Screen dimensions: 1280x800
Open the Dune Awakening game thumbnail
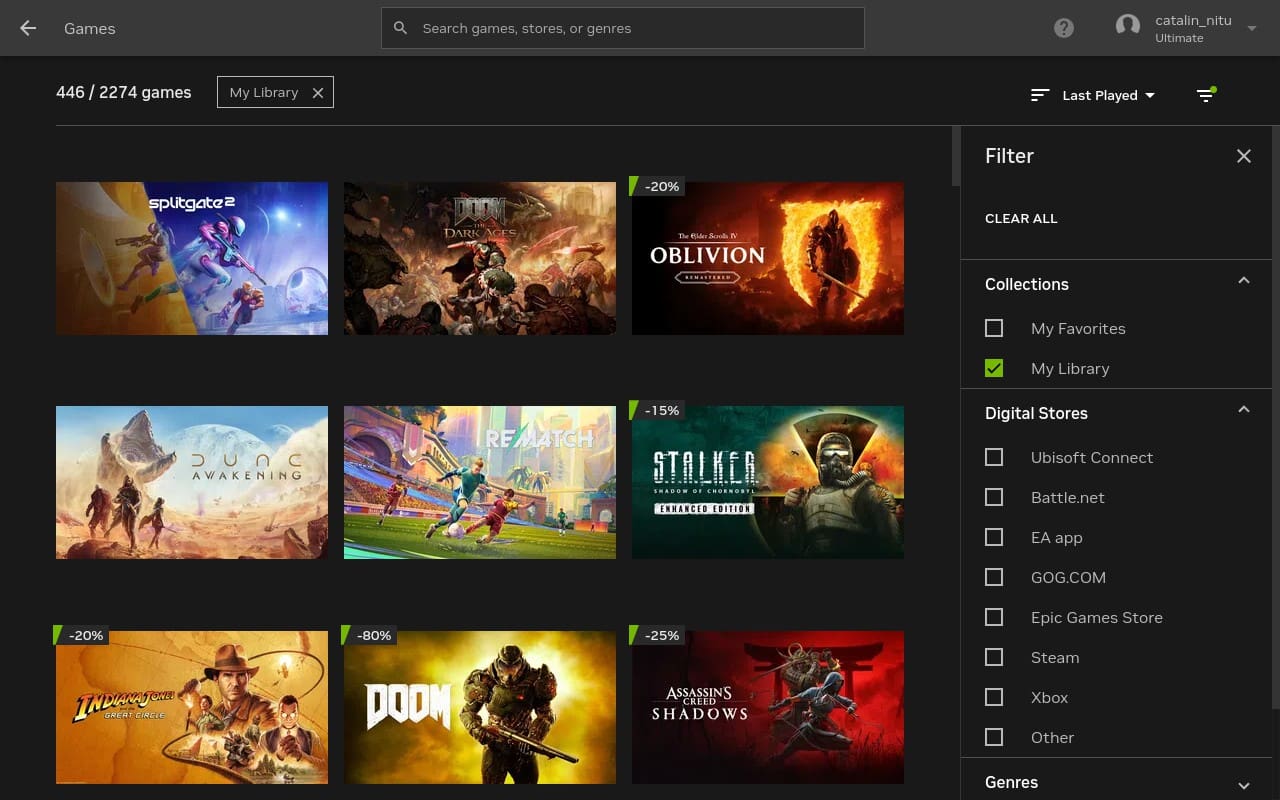pos(192,482)
